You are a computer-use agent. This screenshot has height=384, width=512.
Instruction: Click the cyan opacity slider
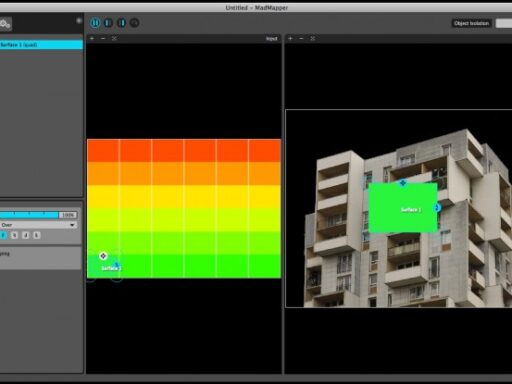29,215
